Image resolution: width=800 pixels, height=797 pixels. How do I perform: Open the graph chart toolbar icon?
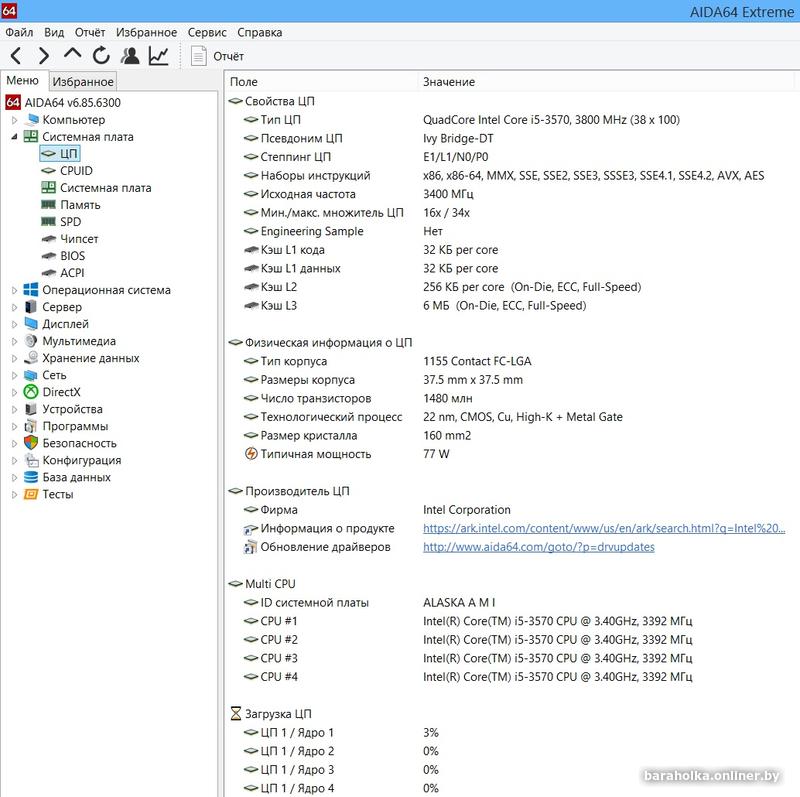pos(159,55)
